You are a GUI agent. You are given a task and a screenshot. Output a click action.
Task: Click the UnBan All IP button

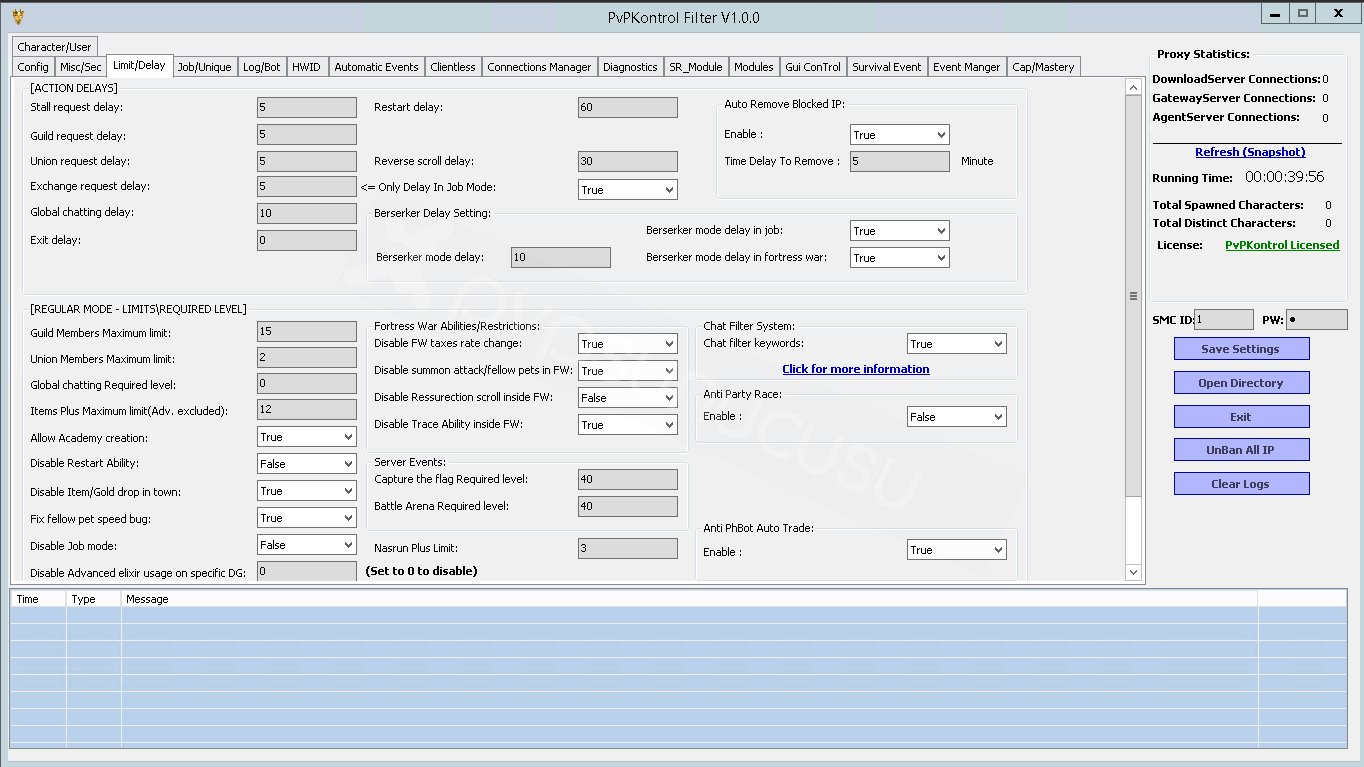1241,450
